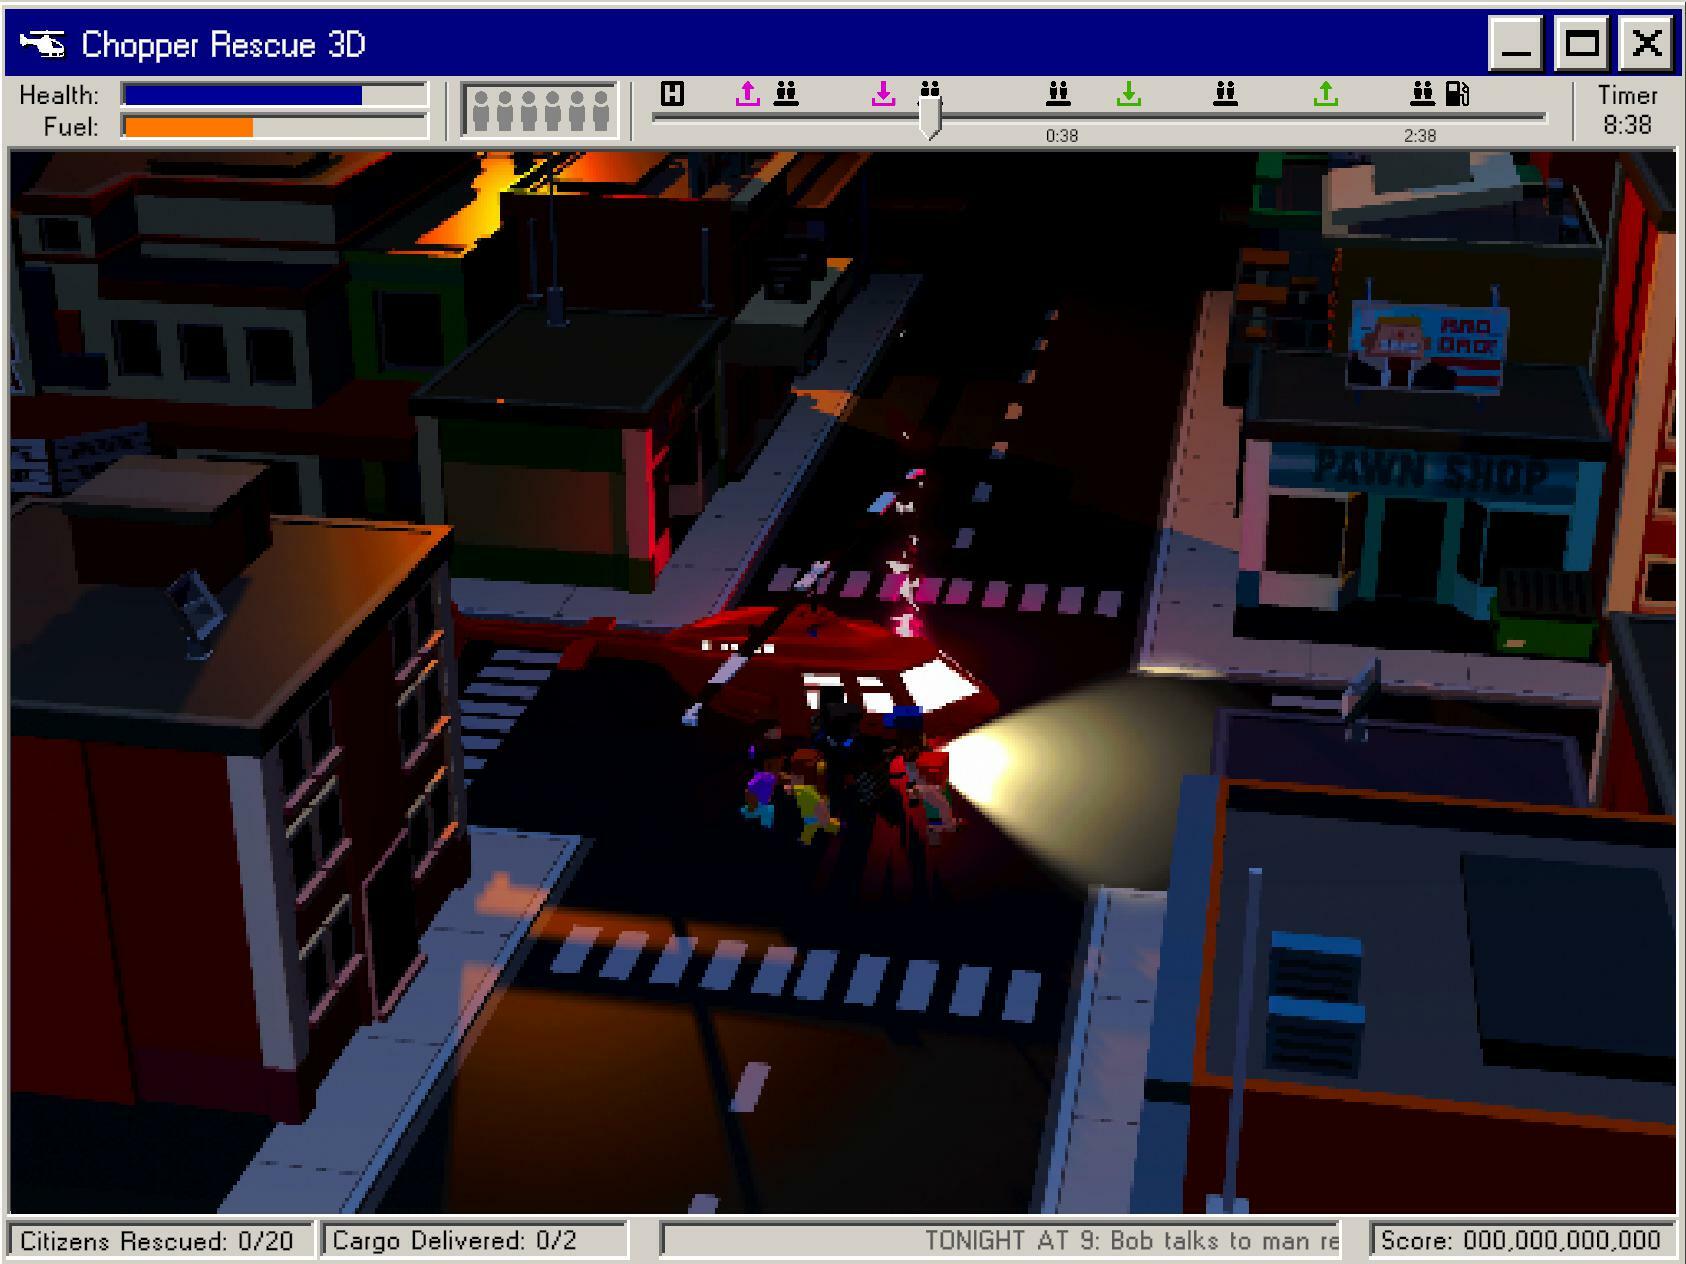Click the citizens icon beside the pink up-arrow

(x=786, y=93)
